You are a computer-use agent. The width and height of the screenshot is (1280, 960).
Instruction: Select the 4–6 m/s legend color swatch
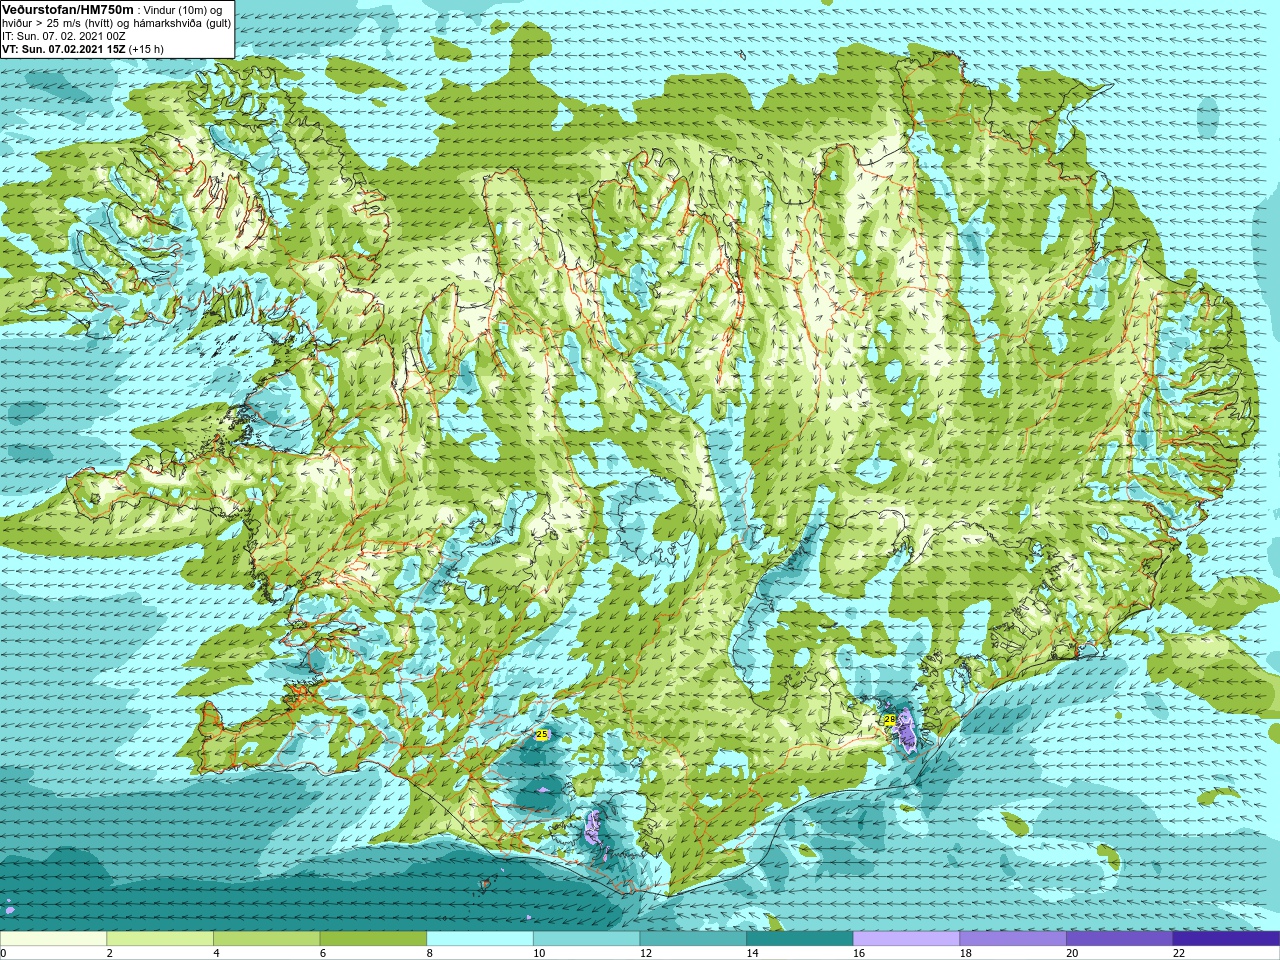coord(266,939)
